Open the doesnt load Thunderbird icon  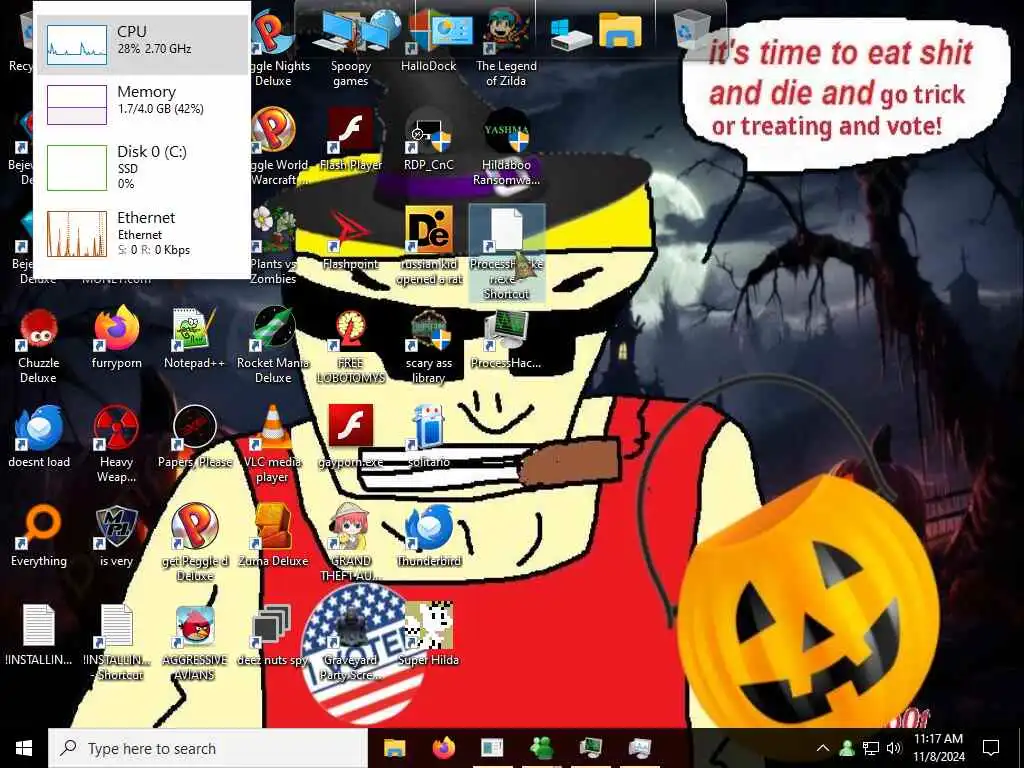(x=39, y=438)
